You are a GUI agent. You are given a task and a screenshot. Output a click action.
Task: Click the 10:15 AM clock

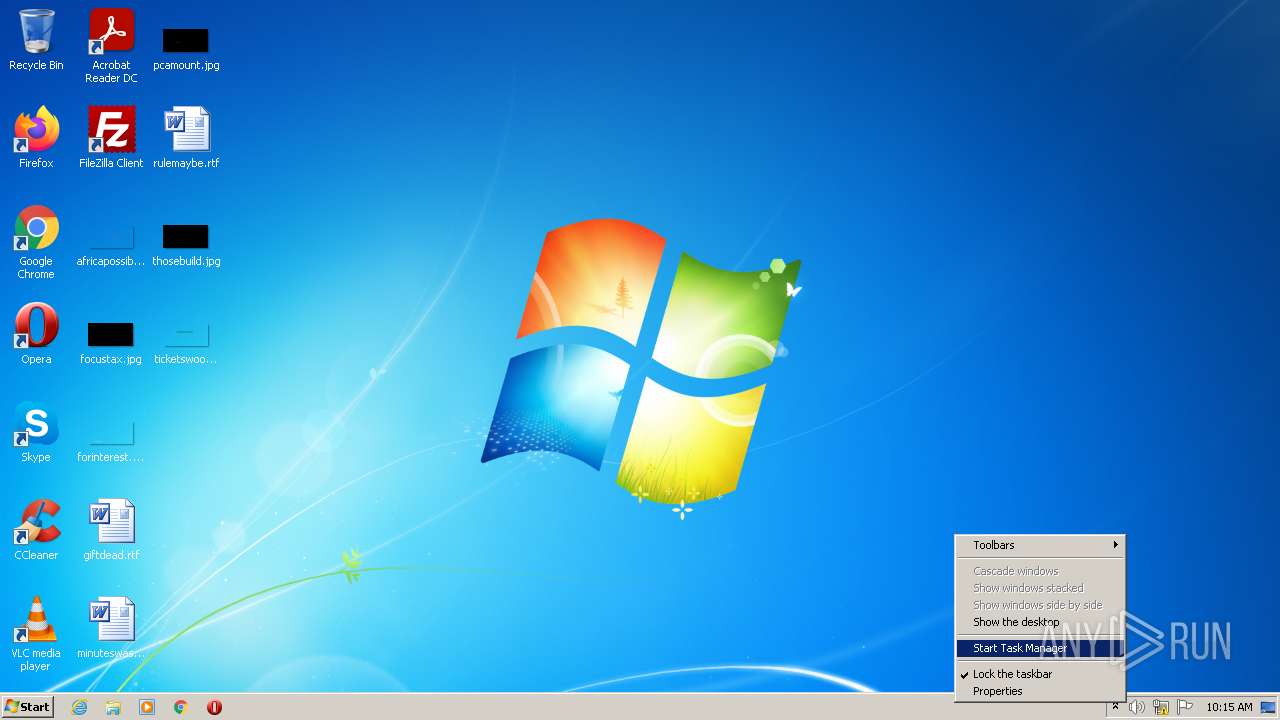(1229, 707)
